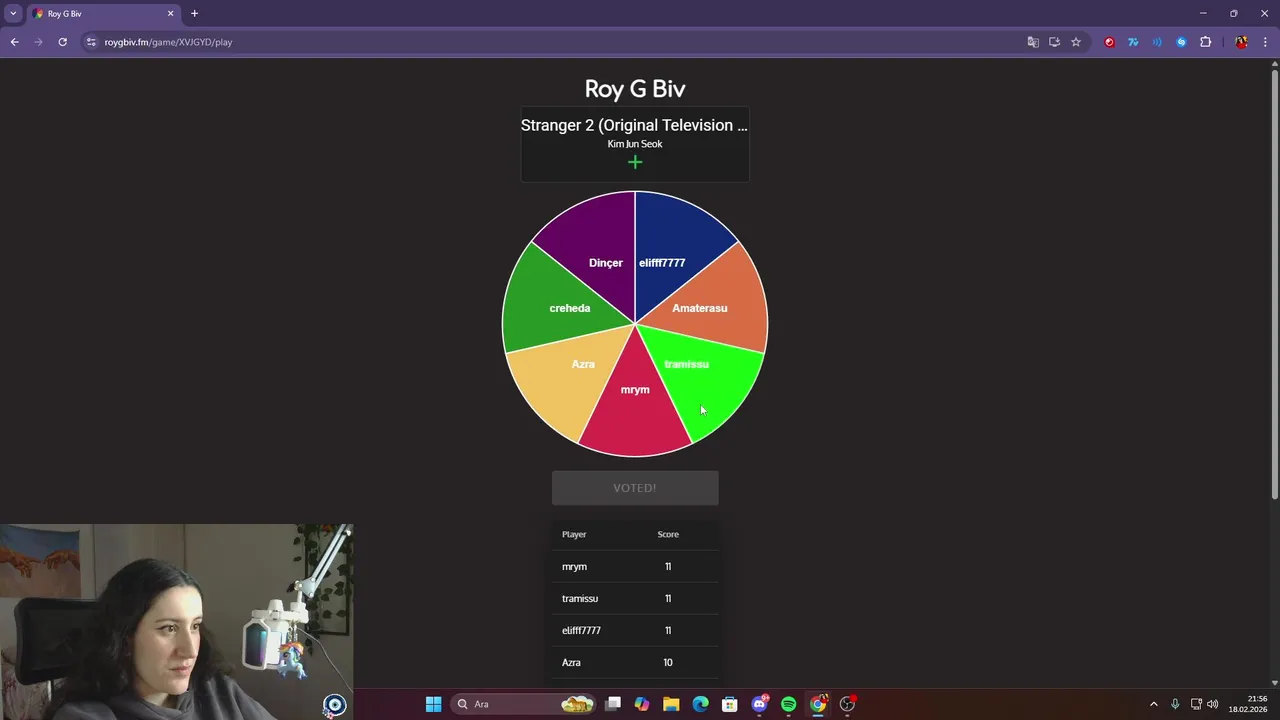
Task: Open the Shazam extension icon
Action: click(1181, 42)
